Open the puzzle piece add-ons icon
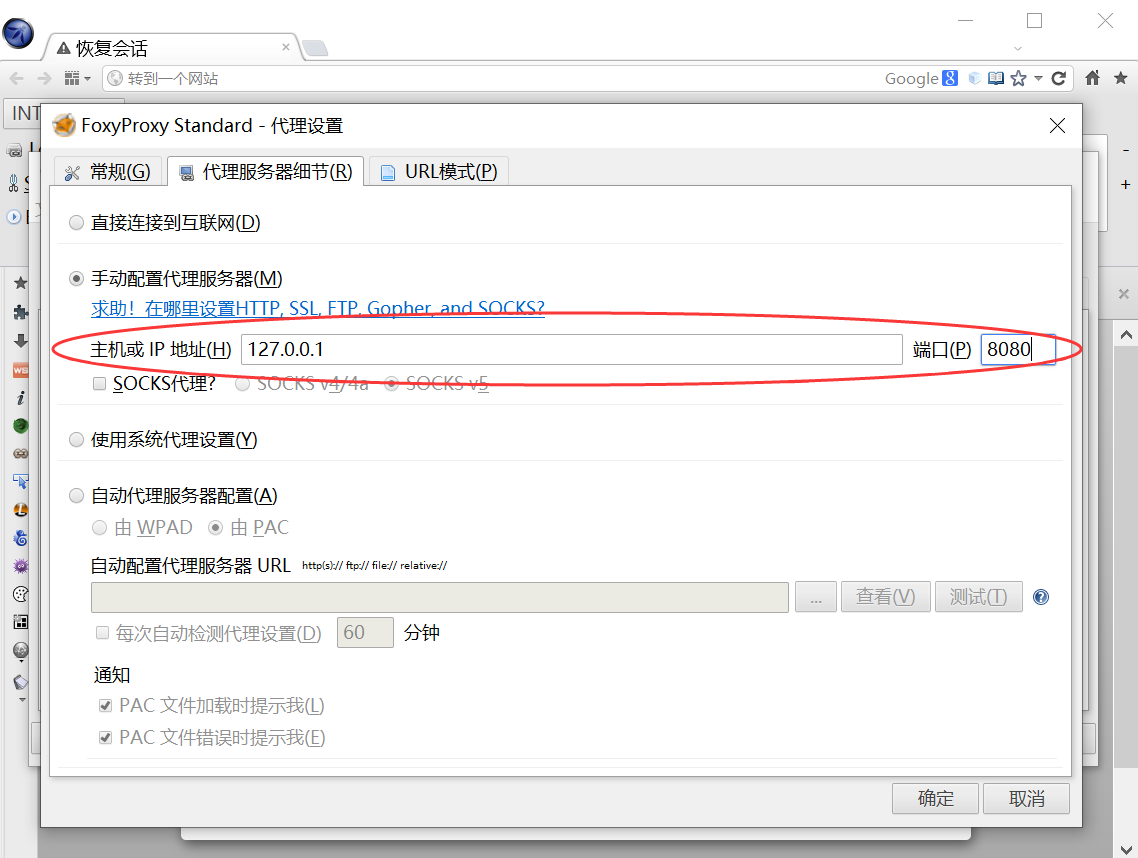Image resolution: width=1138 pixels, height=858 pixels. 21,312
